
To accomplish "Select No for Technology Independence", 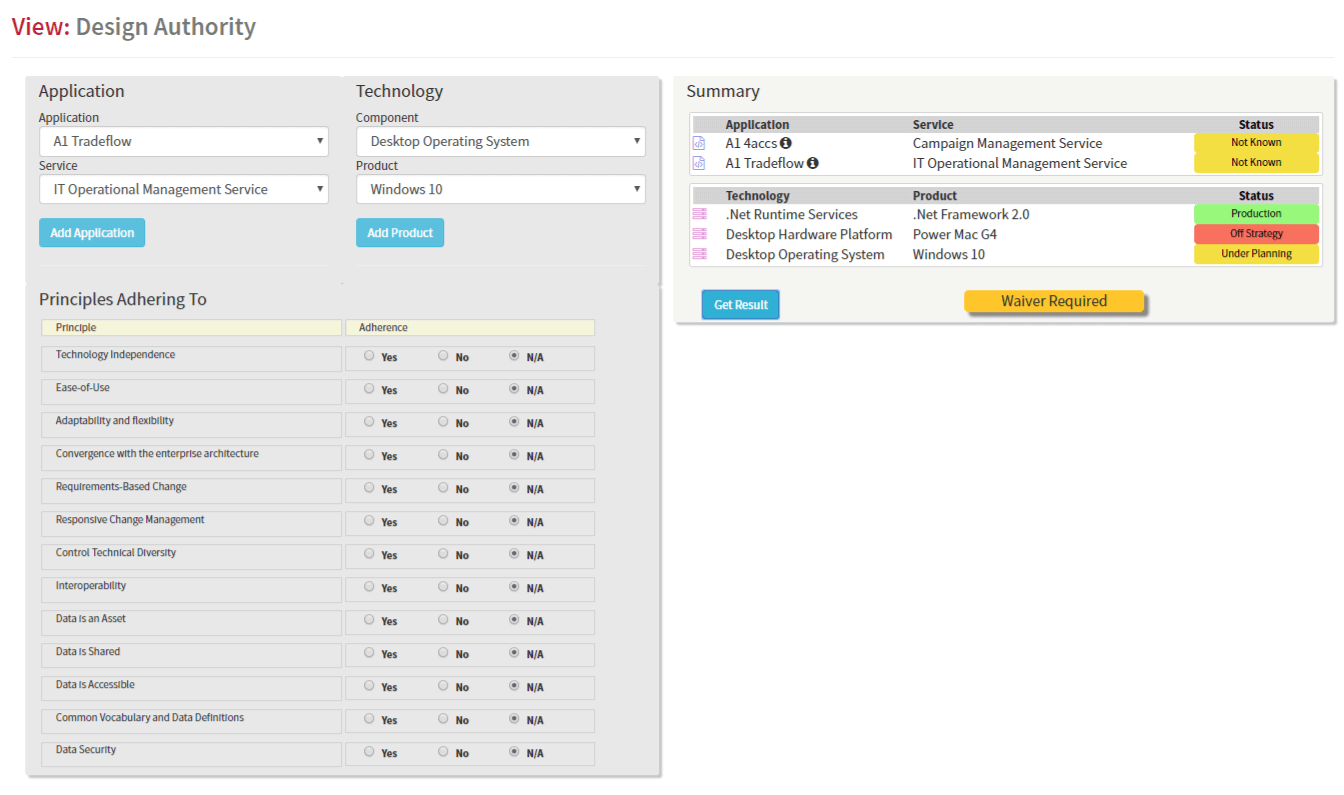I will click(x=443, y=355).
